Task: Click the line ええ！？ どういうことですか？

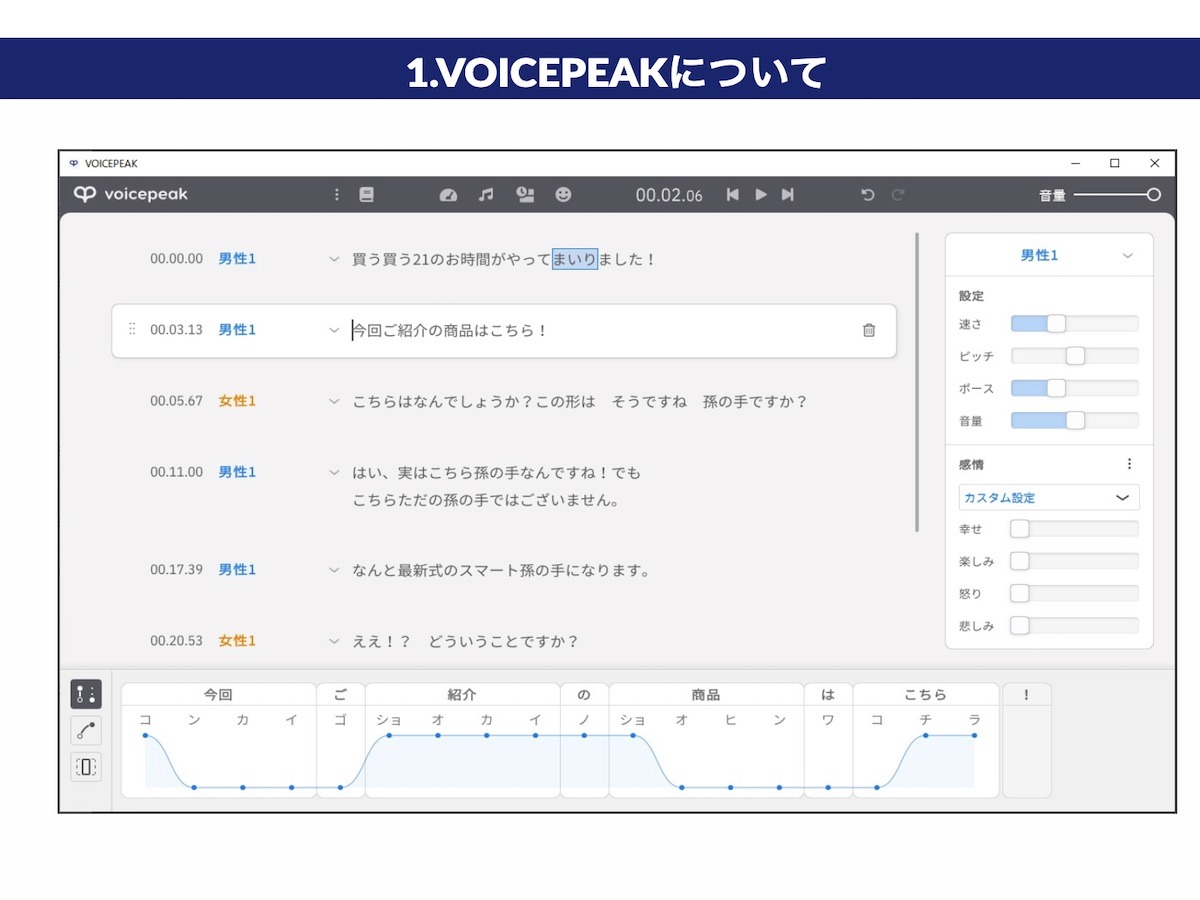Action: tap(466, 641)
